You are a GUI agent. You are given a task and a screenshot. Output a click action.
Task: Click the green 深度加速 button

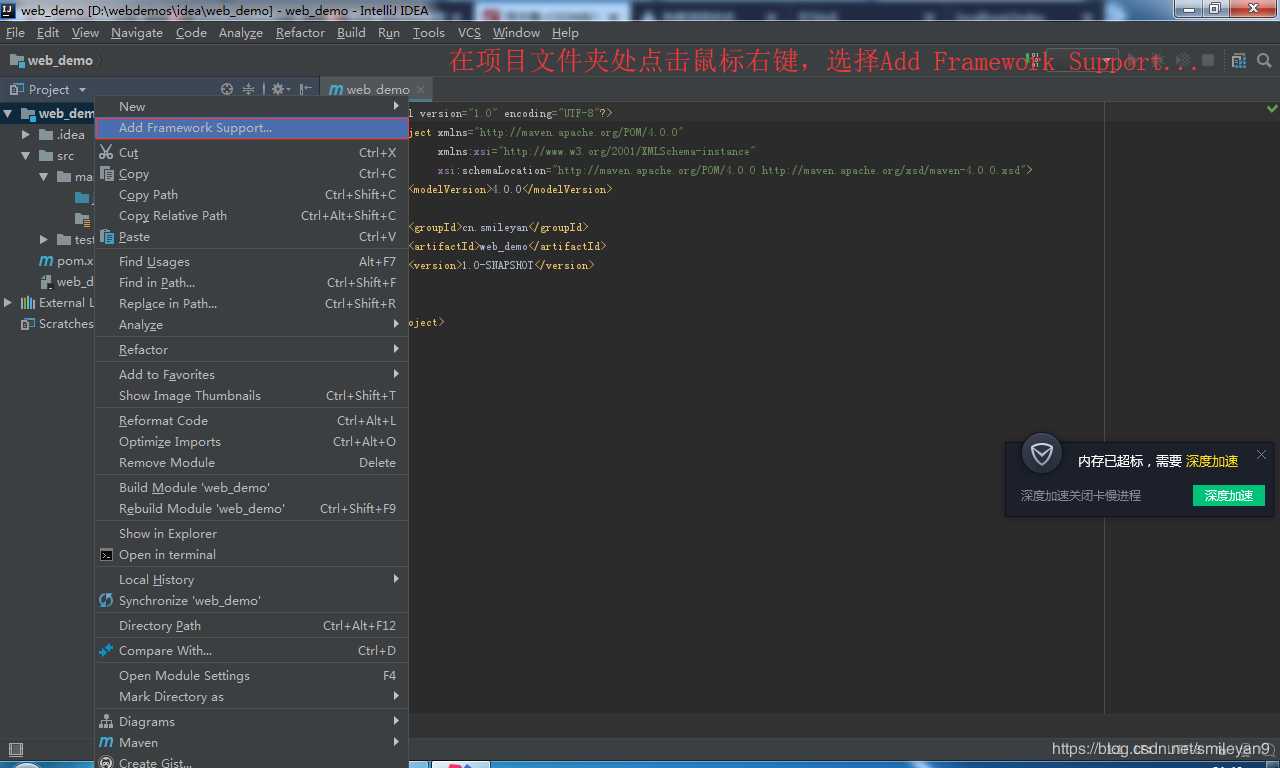tap(1228, 495)
